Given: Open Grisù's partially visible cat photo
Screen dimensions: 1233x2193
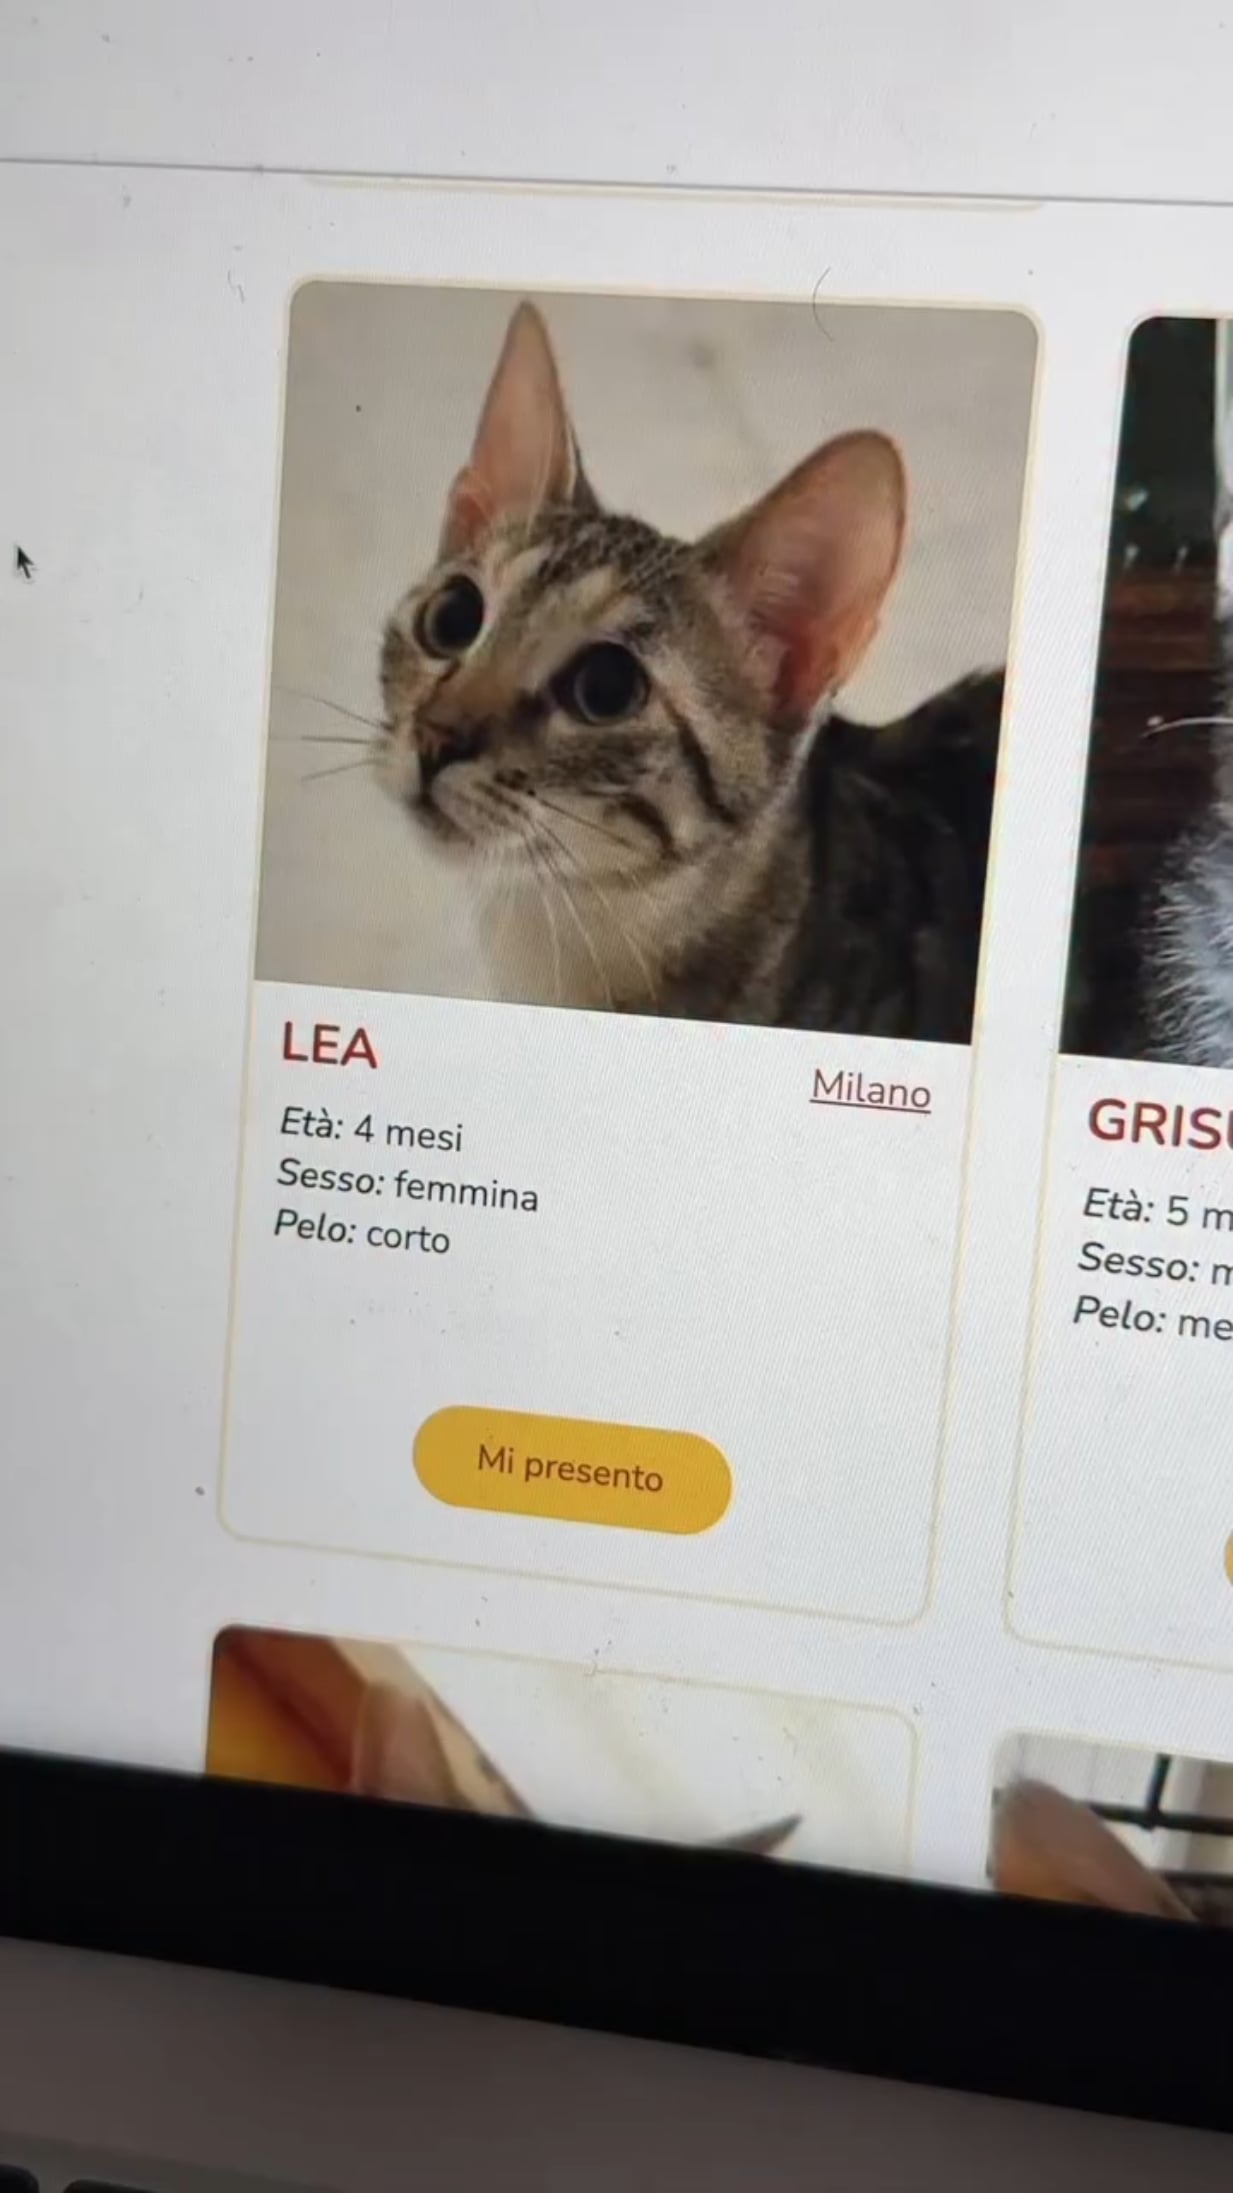Looking at the screenshot, I should click(x=1152, y=690).
